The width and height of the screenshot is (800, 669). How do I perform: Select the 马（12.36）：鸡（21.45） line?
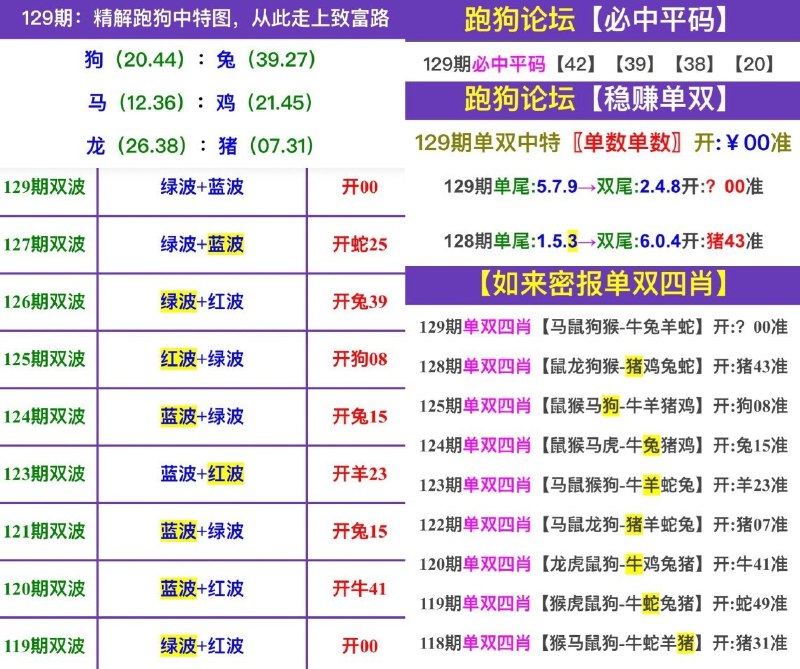tap(201, 103)
